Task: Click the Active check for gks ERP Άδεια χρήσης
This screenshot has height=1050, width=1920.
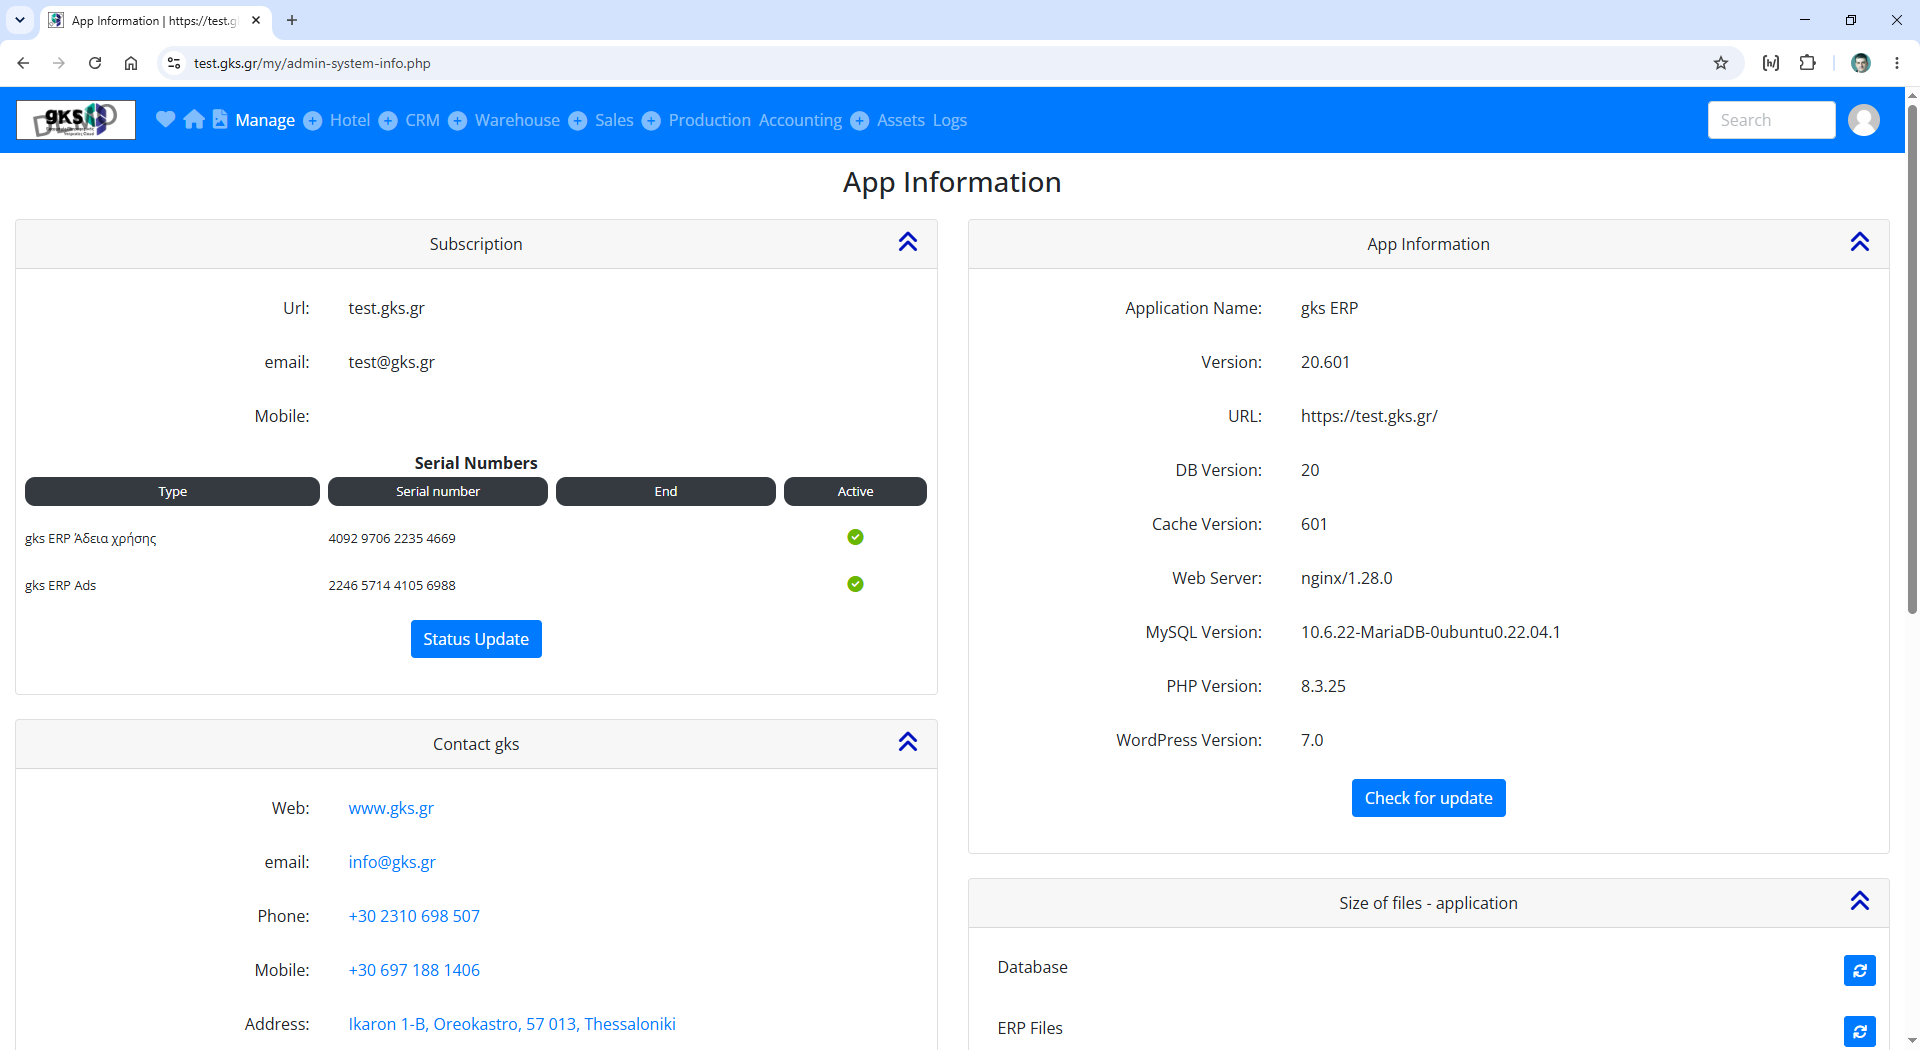Action: point(855,537)
